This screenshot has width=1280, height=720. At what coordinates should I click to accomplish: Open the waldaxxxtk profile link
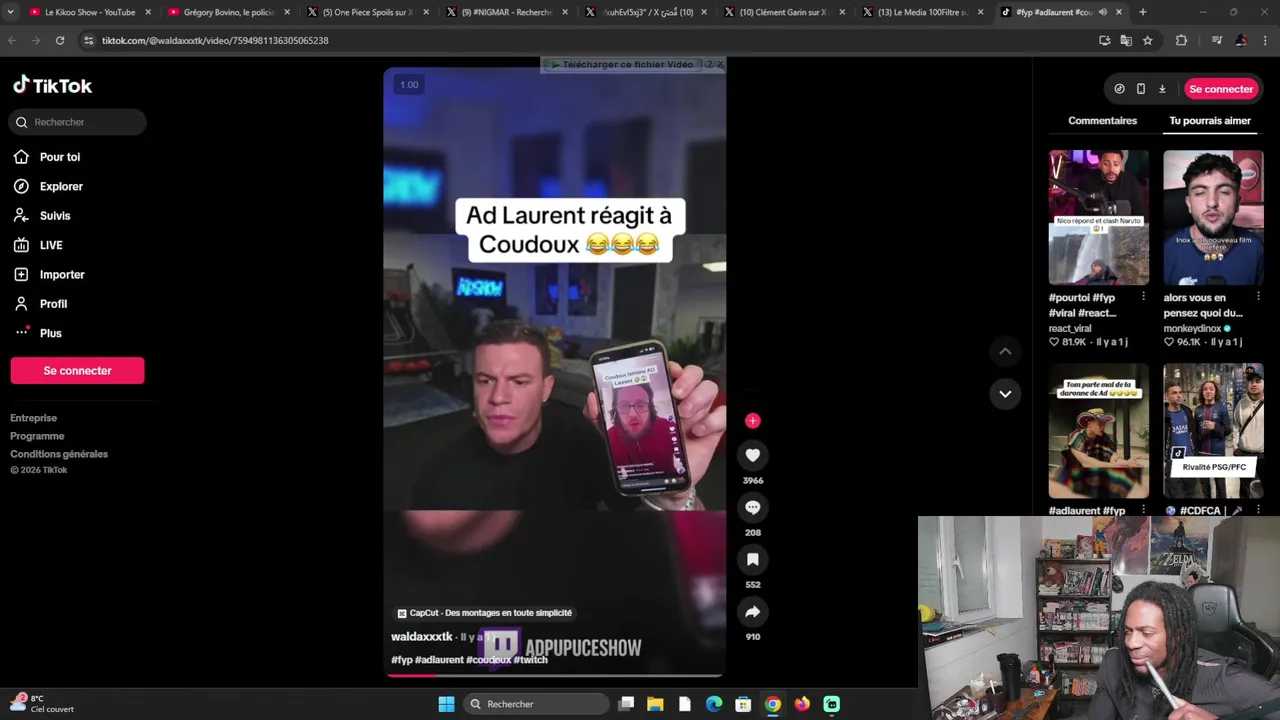pyautogui.click(x=421, y=637)
